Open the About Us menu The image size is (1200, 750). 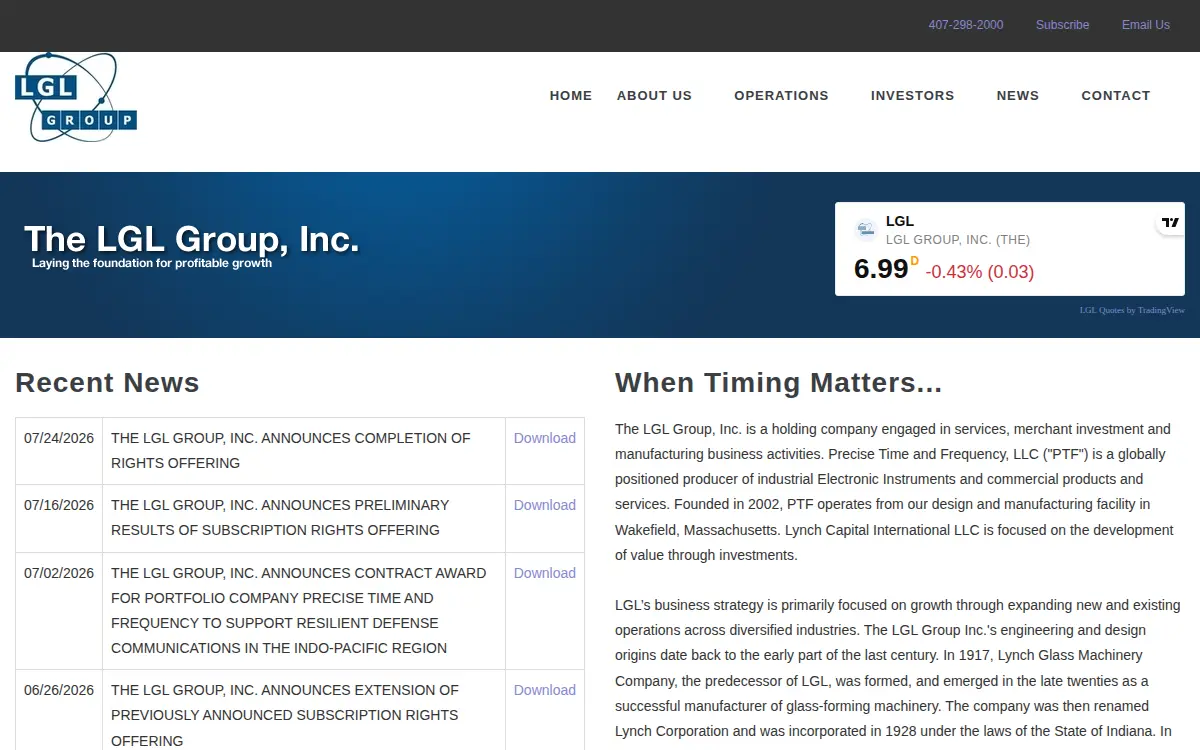pyautogui.click(x=654, y=96)
